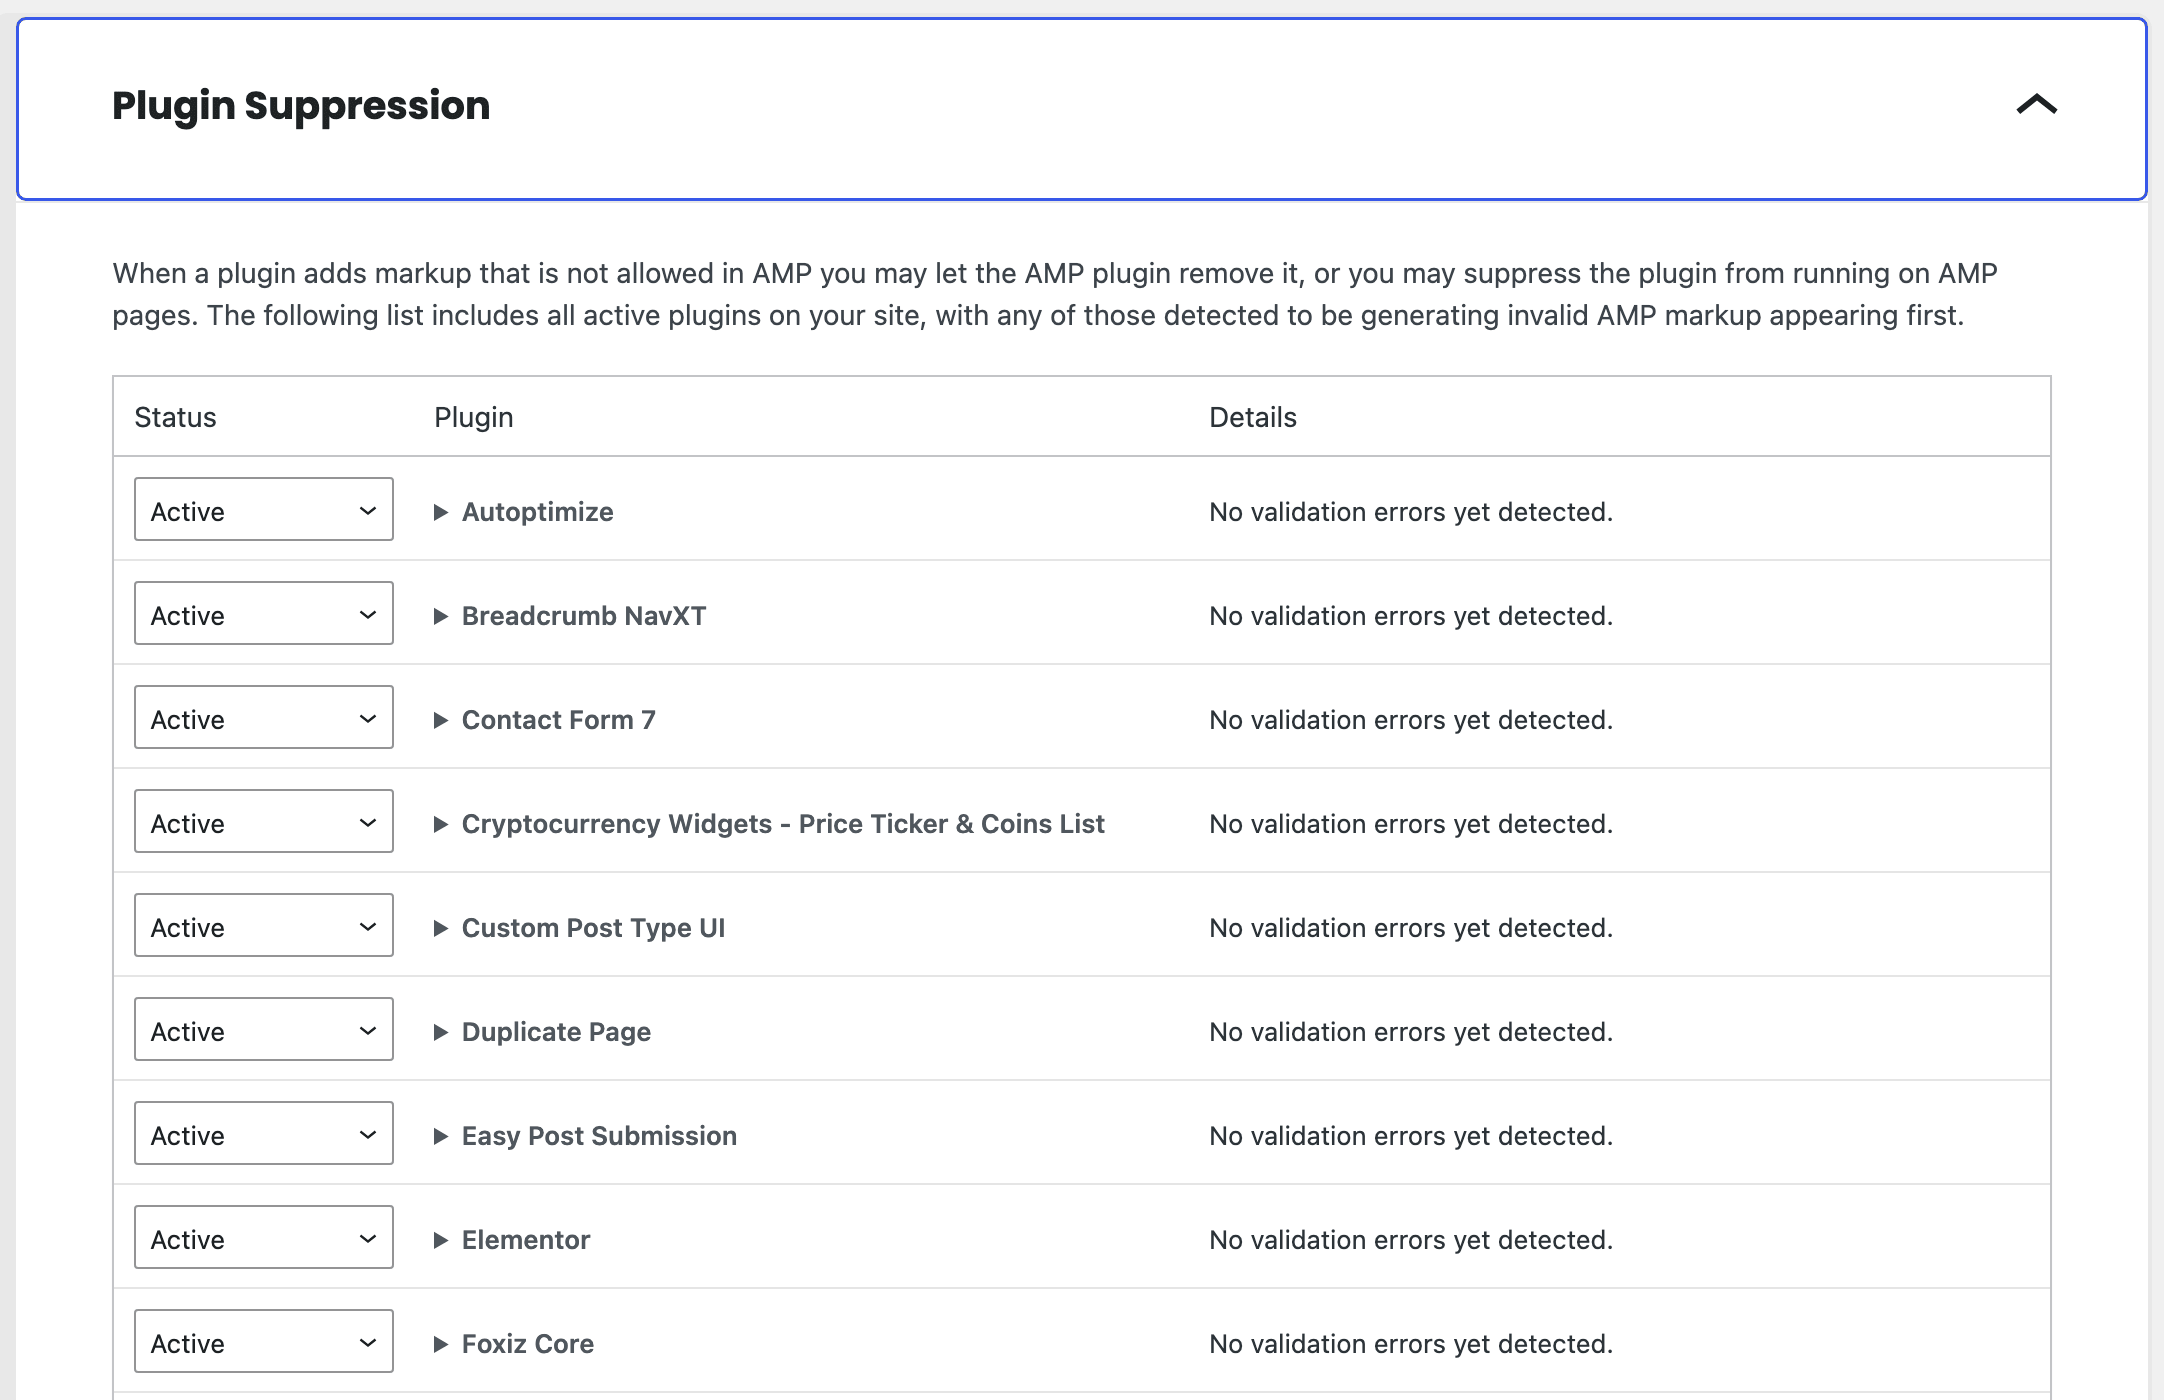Click the Details column header
The height and width of the screenshot is (1400, 2164).
pyautogui.click(x=1253, y=417)
